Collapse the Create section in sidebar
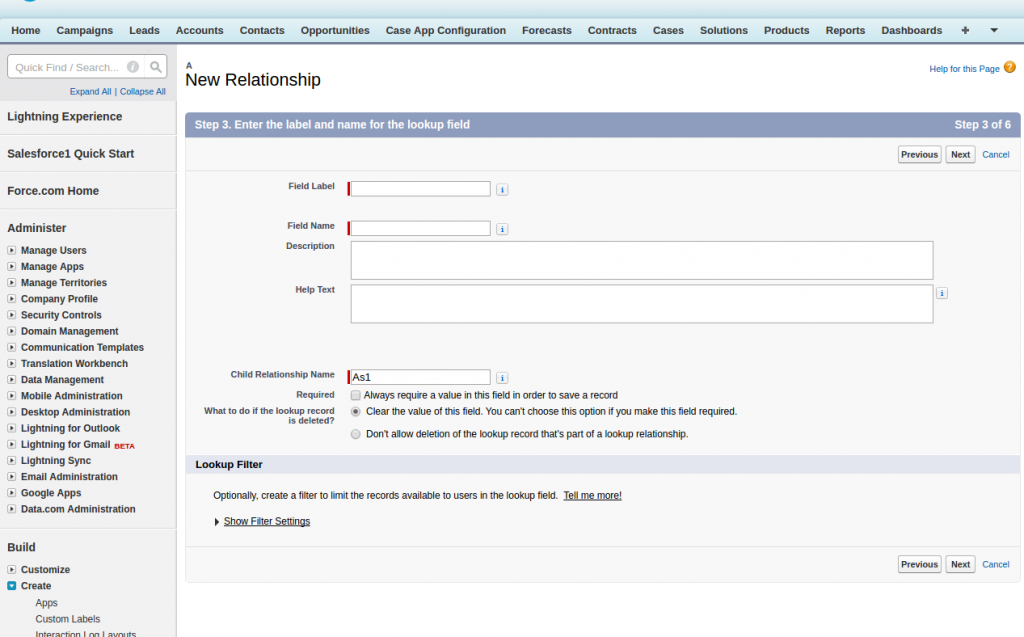This screenshot has height=637, width=1024. click(12, 586)
